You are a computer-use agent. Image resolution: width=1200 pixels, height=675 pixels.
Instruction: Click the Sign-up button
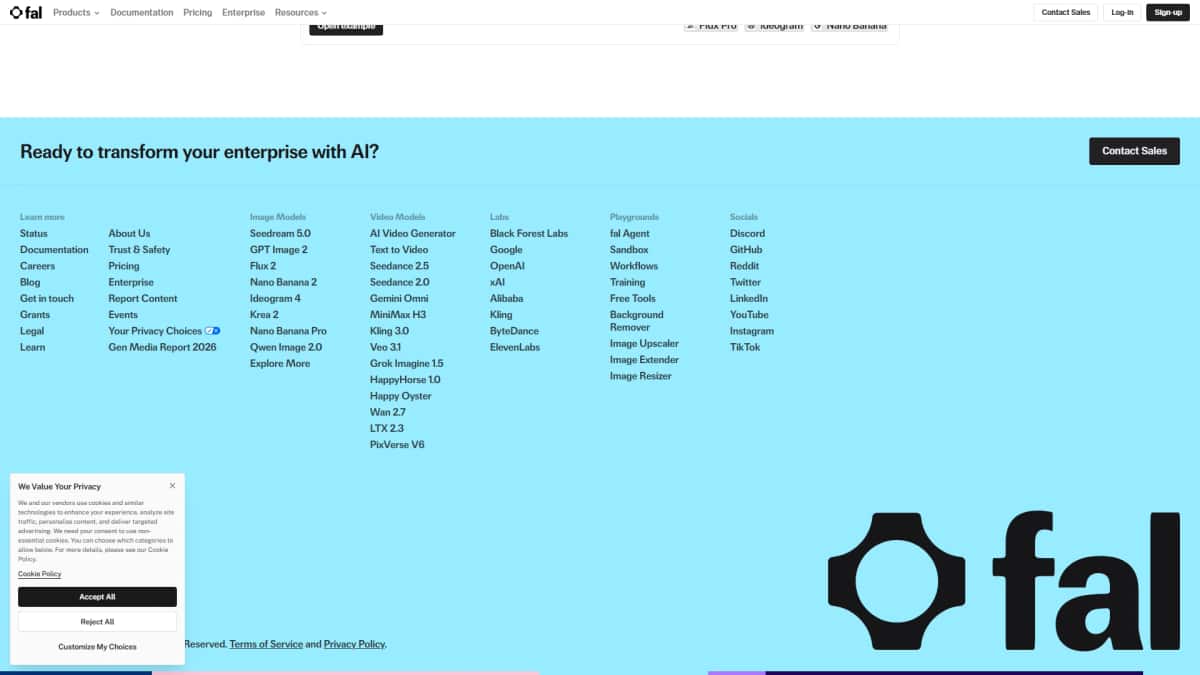point(1168,12)
